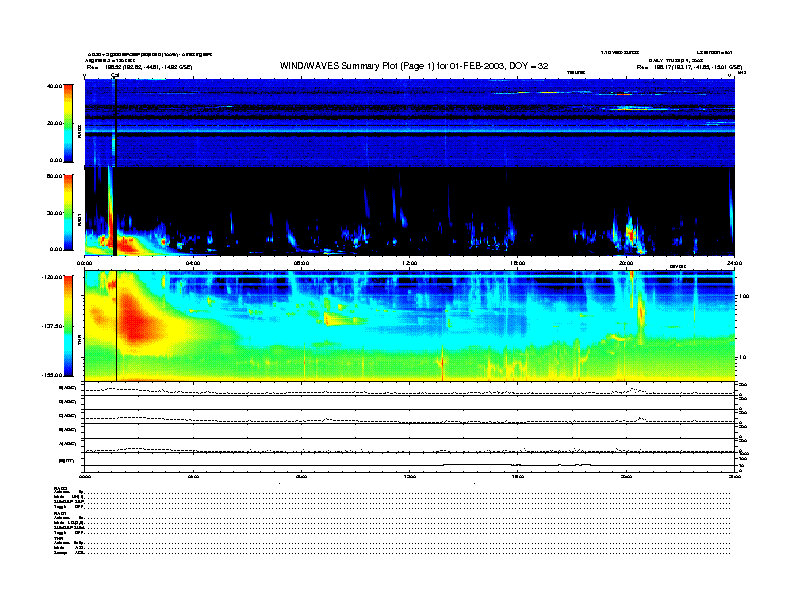Screen dimensions: 792x612
Task: Click the 20.00 label on RAD2 scale
Action: [54, 123]
